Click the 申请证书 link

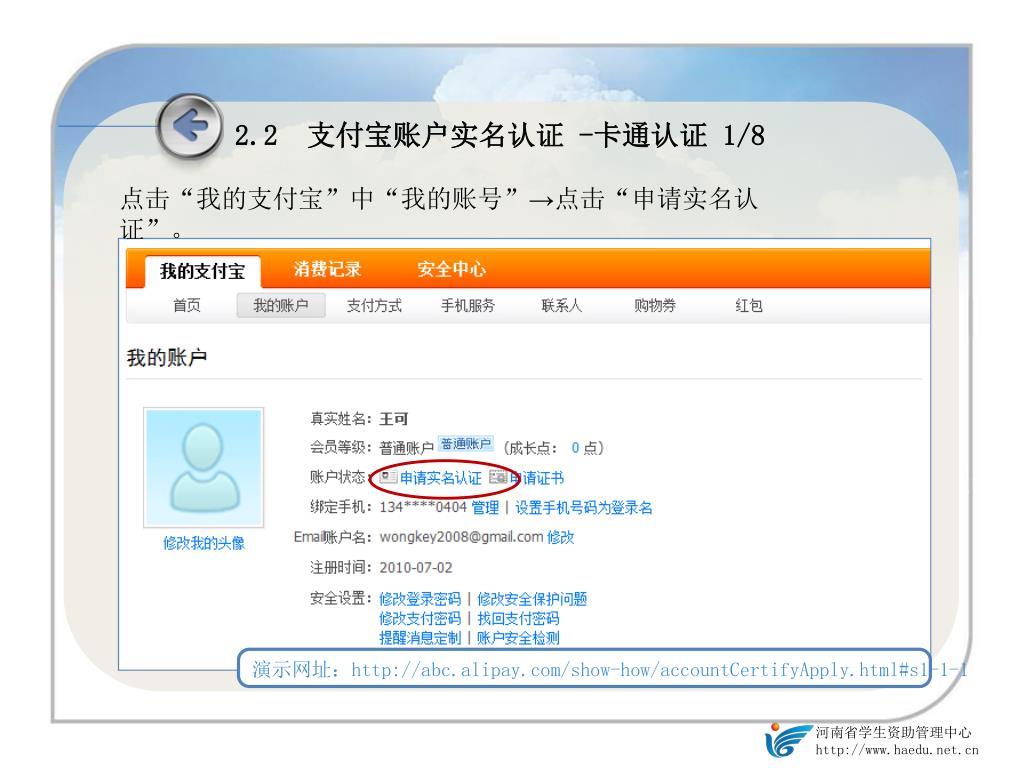pos(537,478)
